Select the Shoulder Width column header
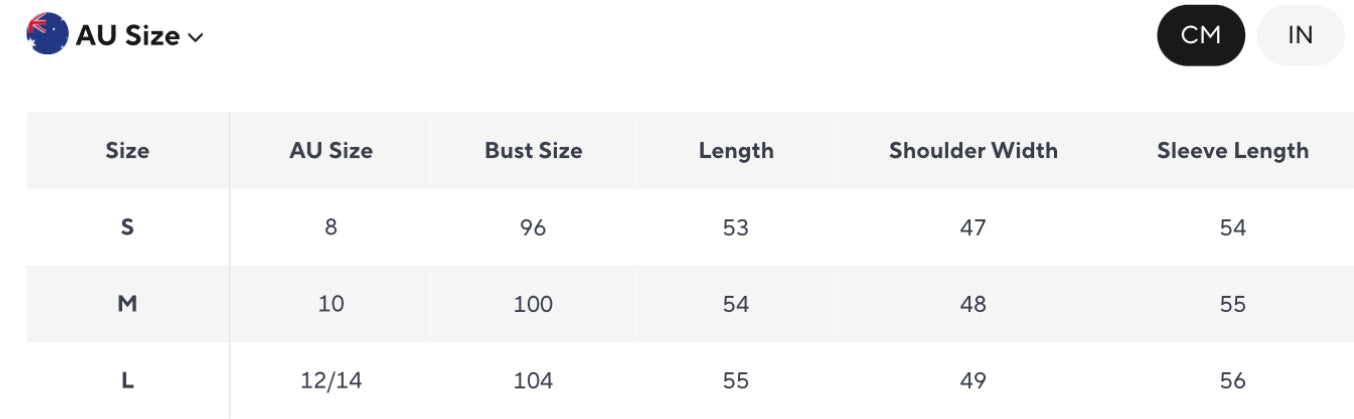The image size is (1354, 419). click(973, 151)
